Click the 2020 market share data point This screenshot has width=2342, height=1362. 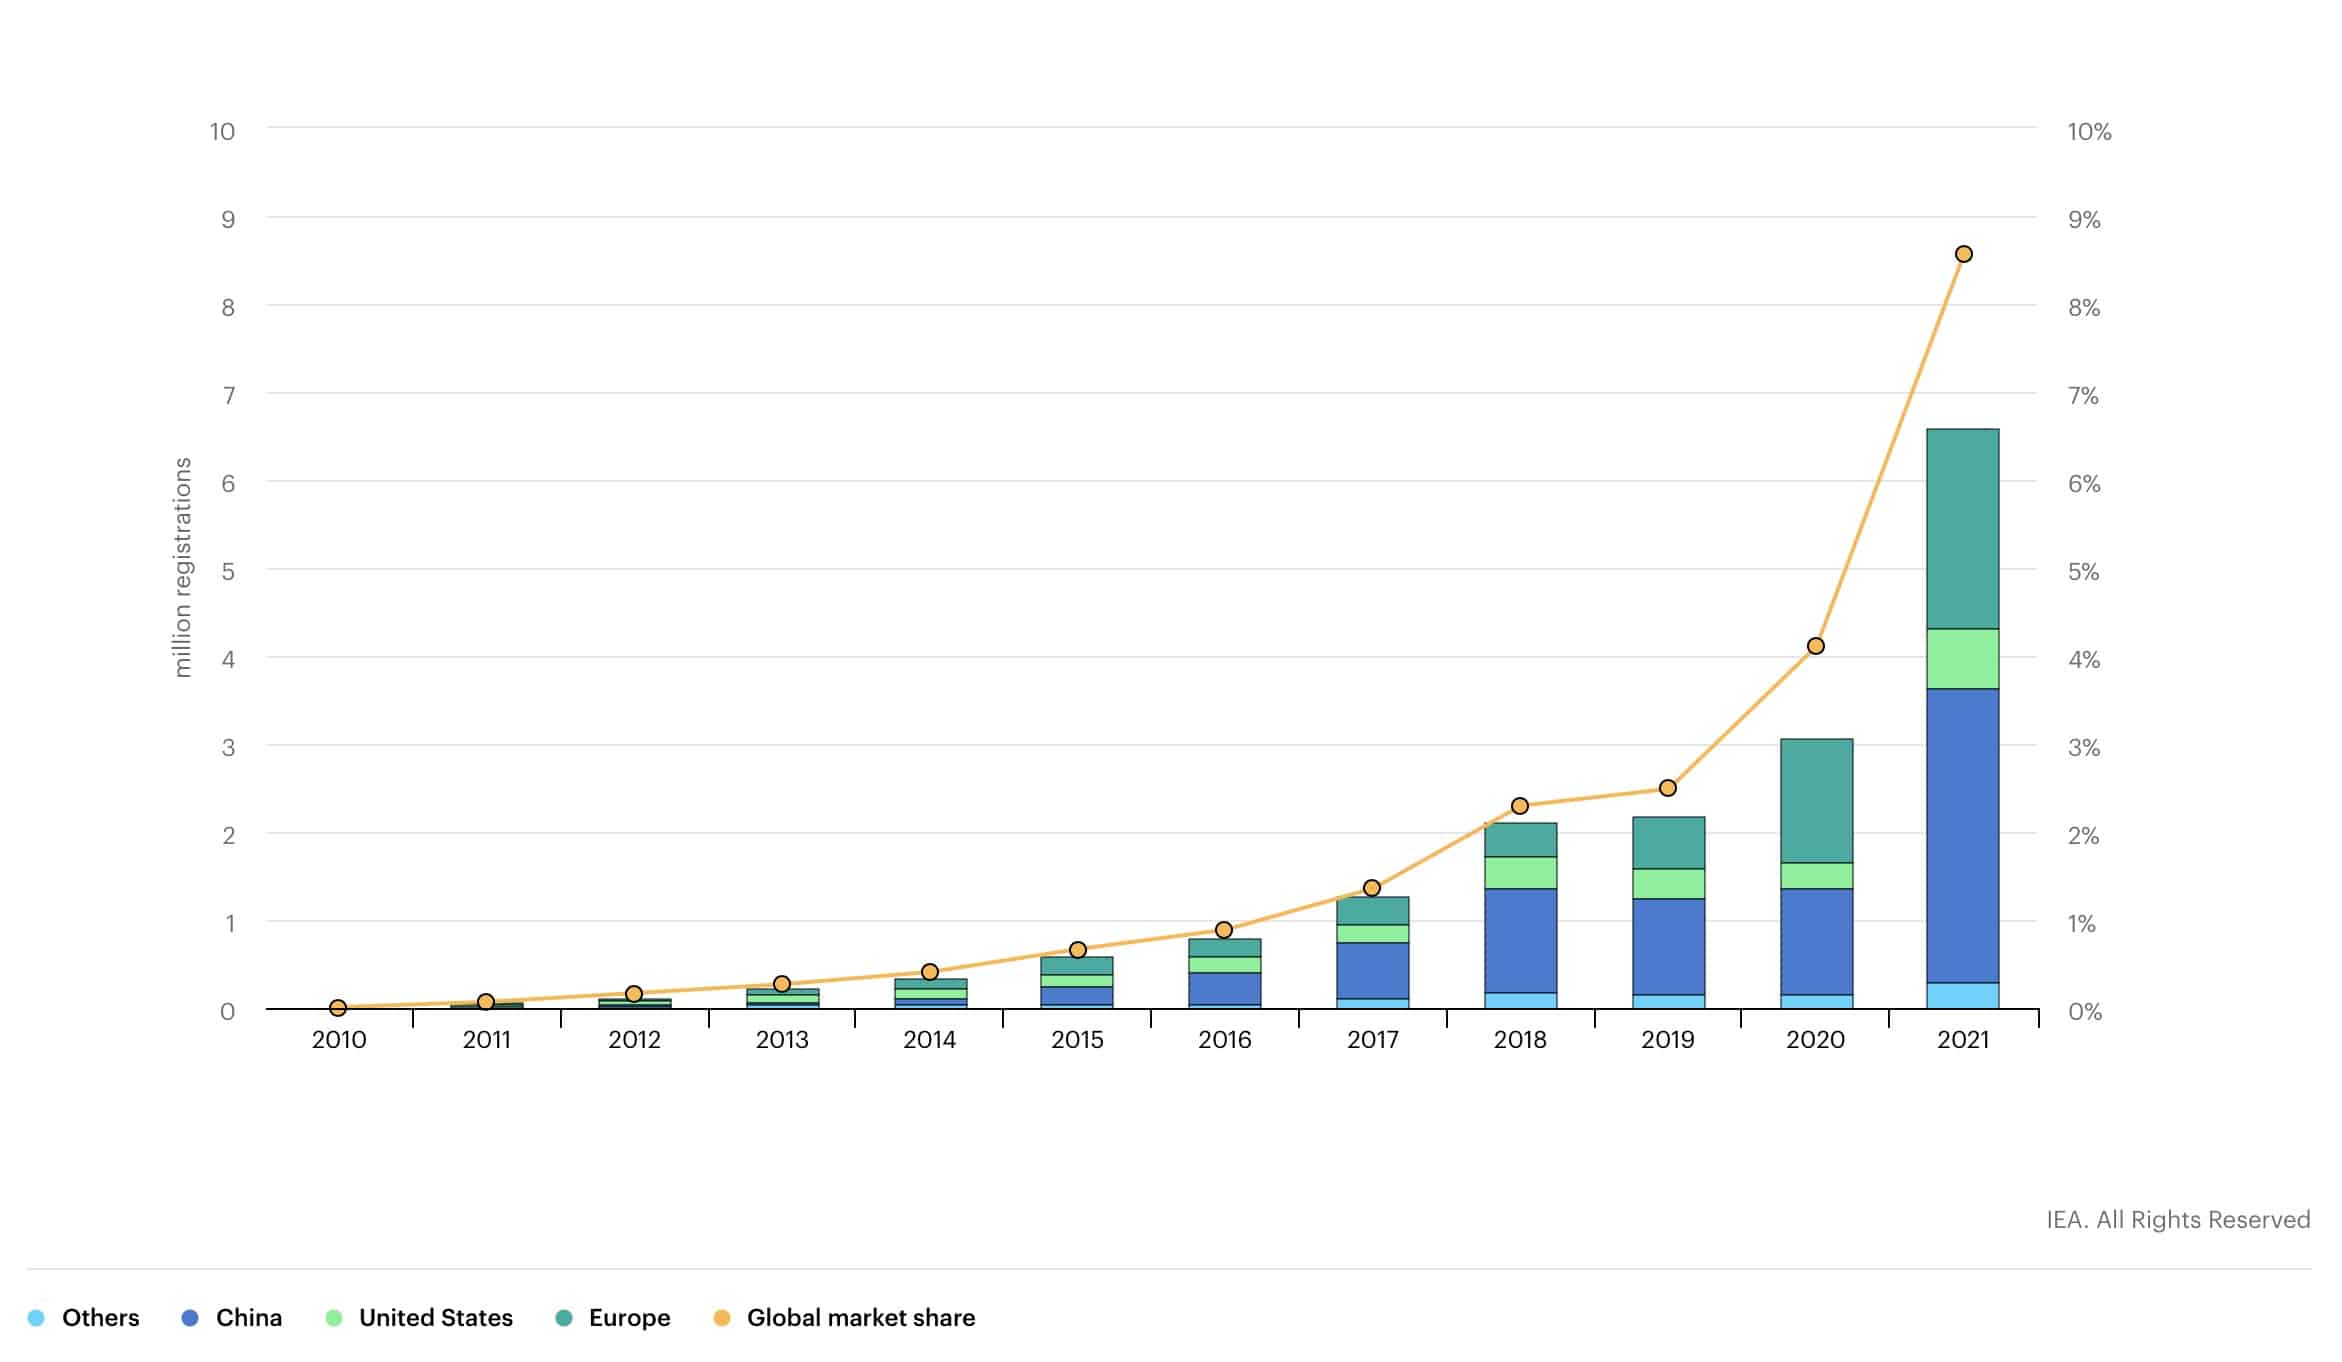pos(1816,646)
